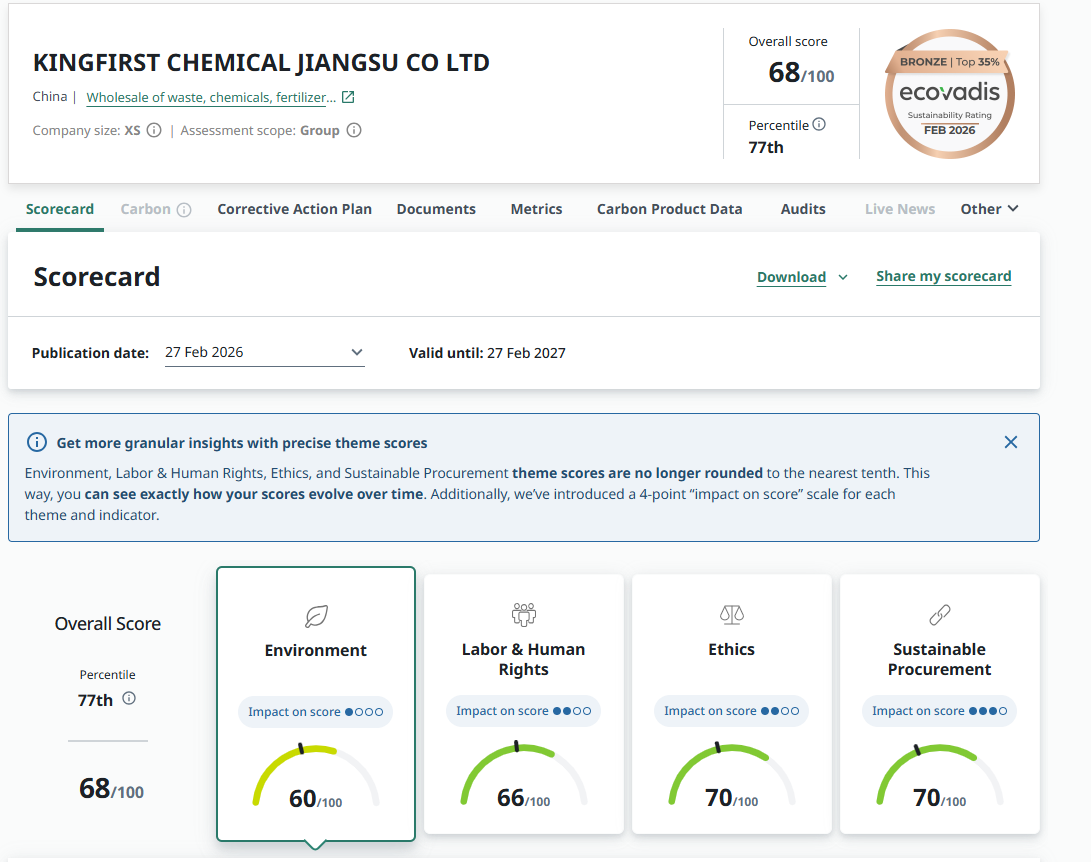Click the header overall score 68/100
The image size is (1091, 862).
801,73
